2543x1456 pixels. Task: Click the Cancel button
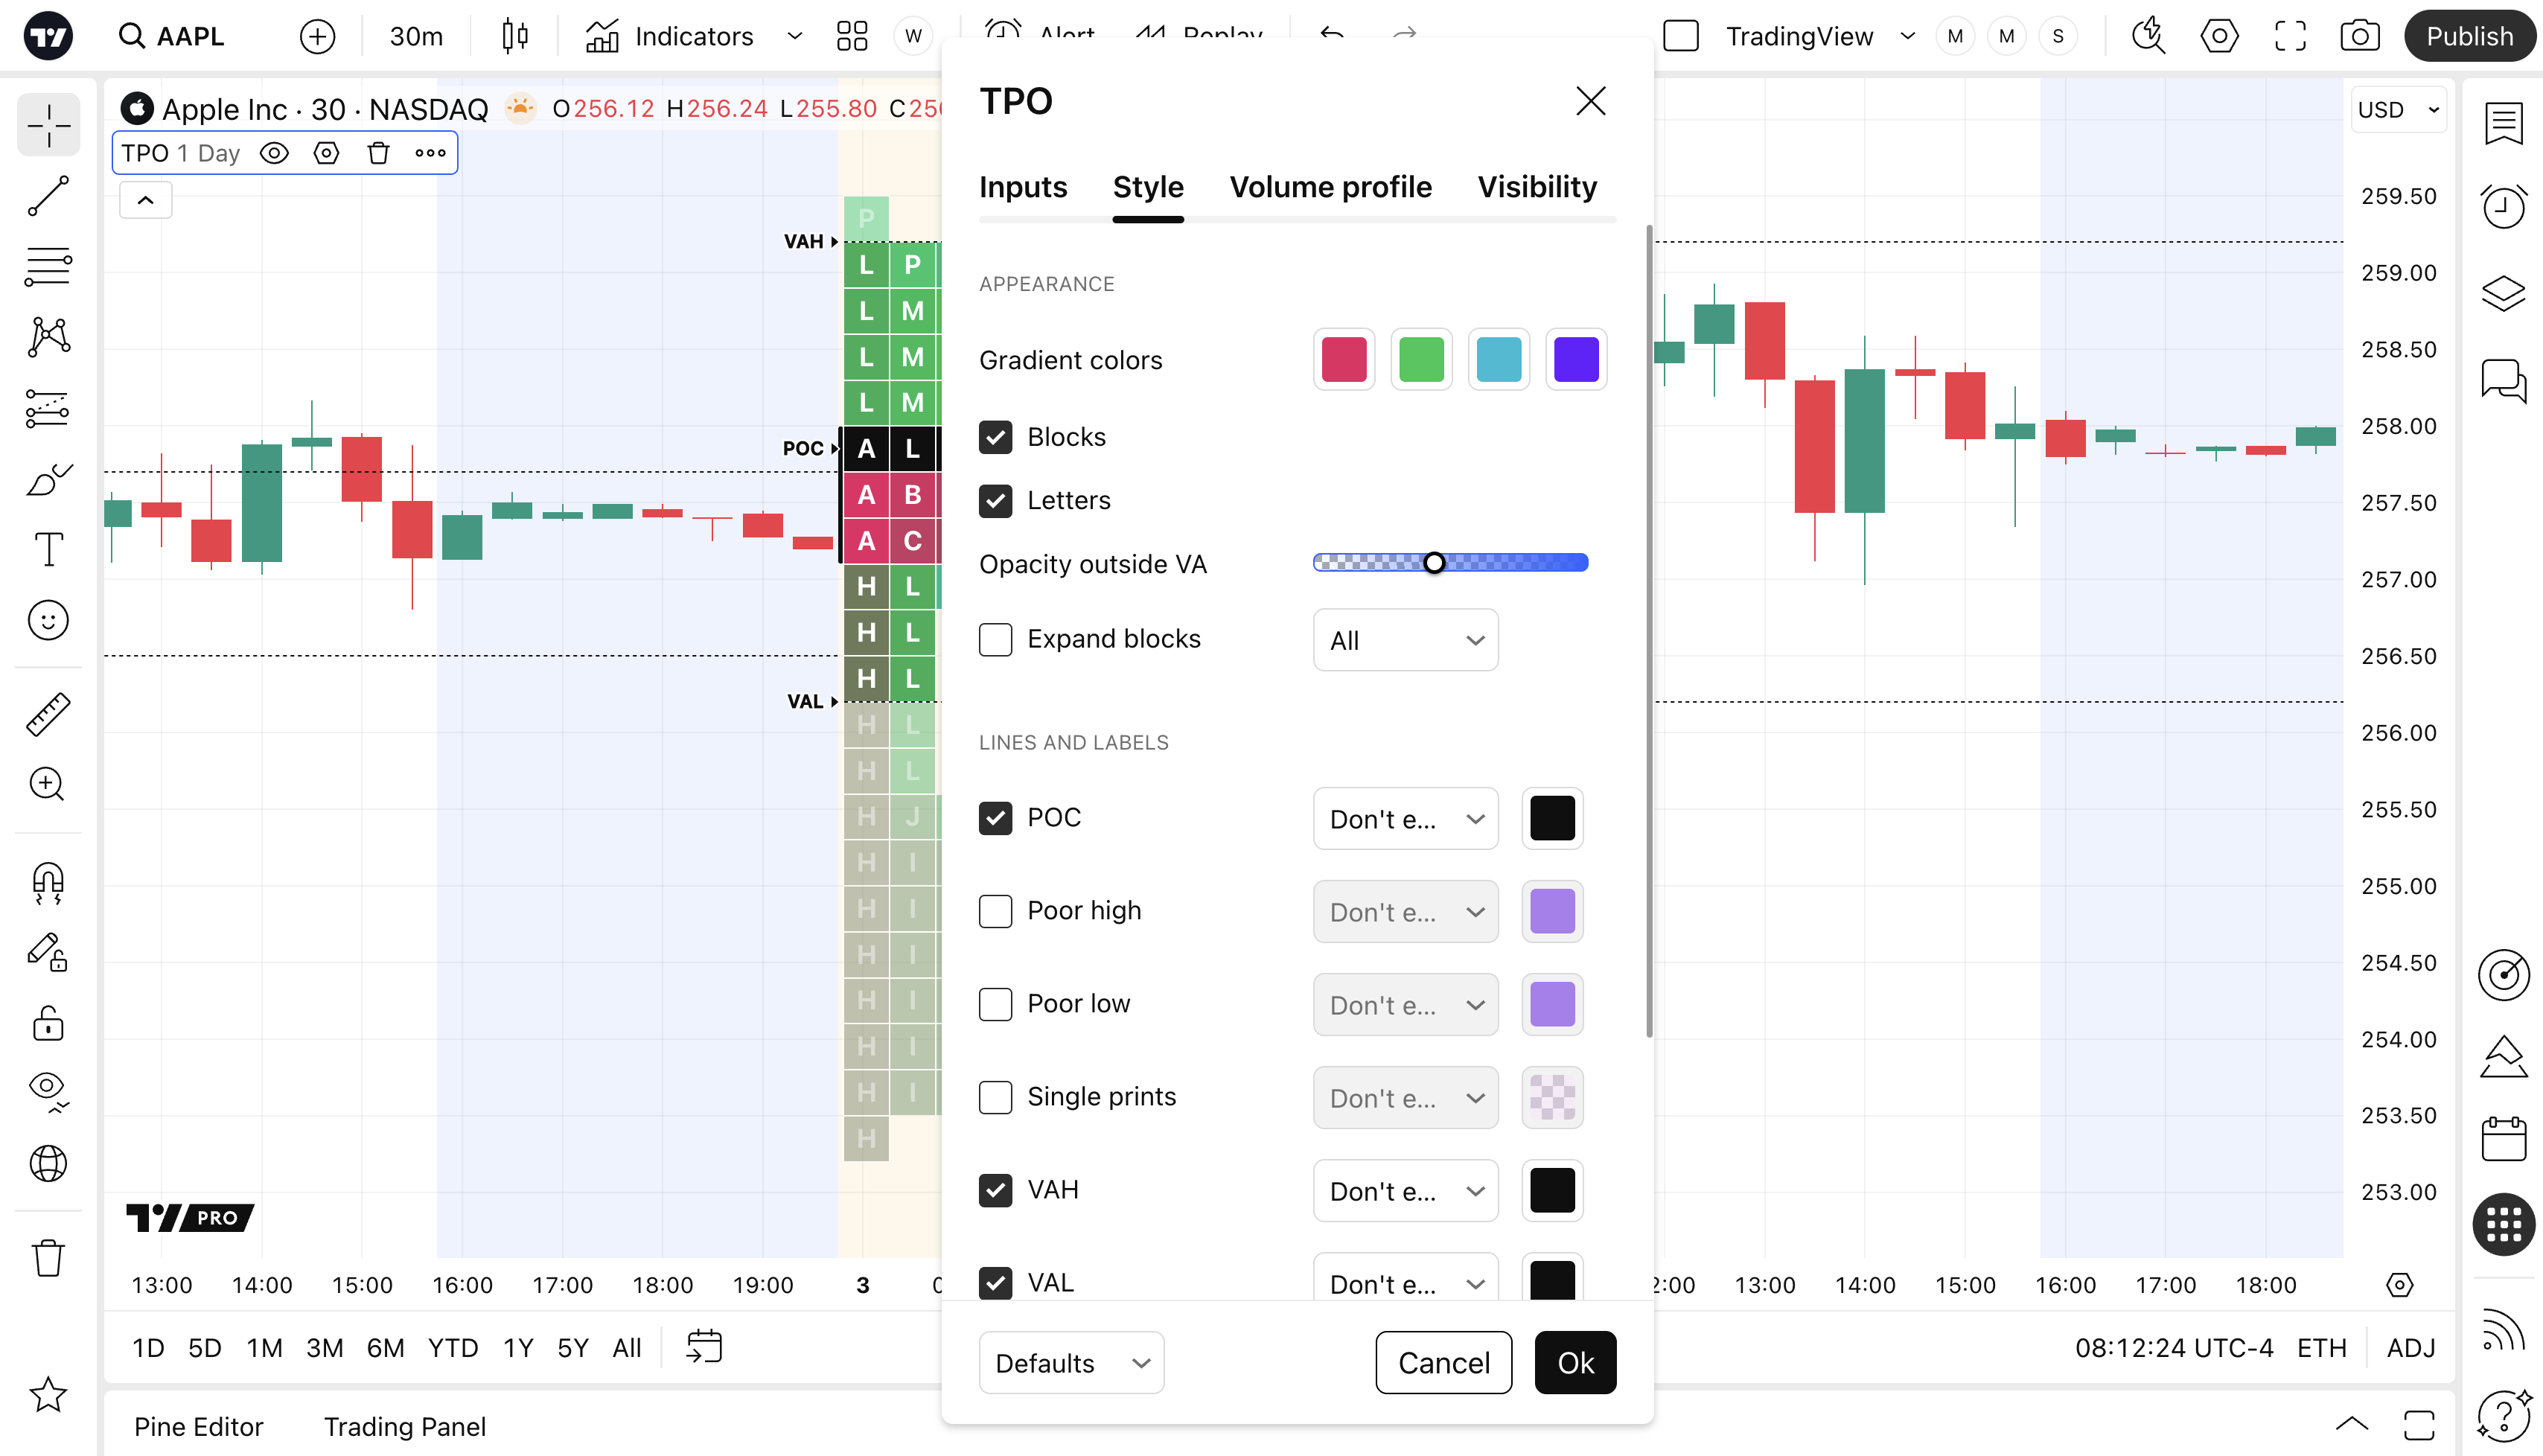point(1443,1363)
